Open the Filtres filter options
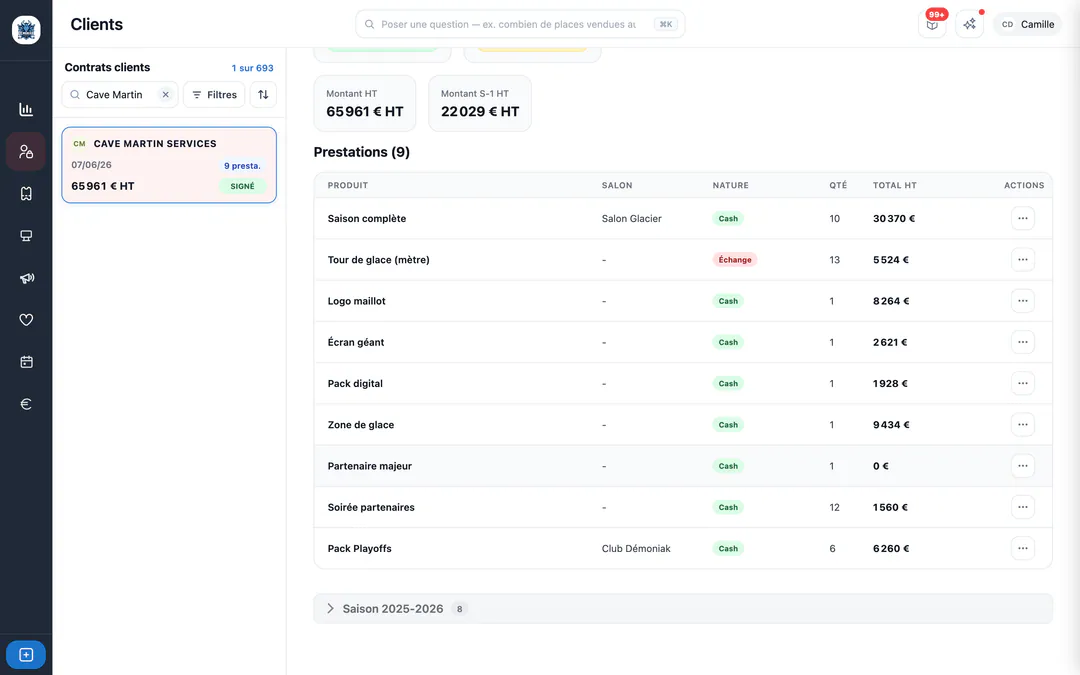This screenshot has height=675, width=1080. click(x=214, y=94)
